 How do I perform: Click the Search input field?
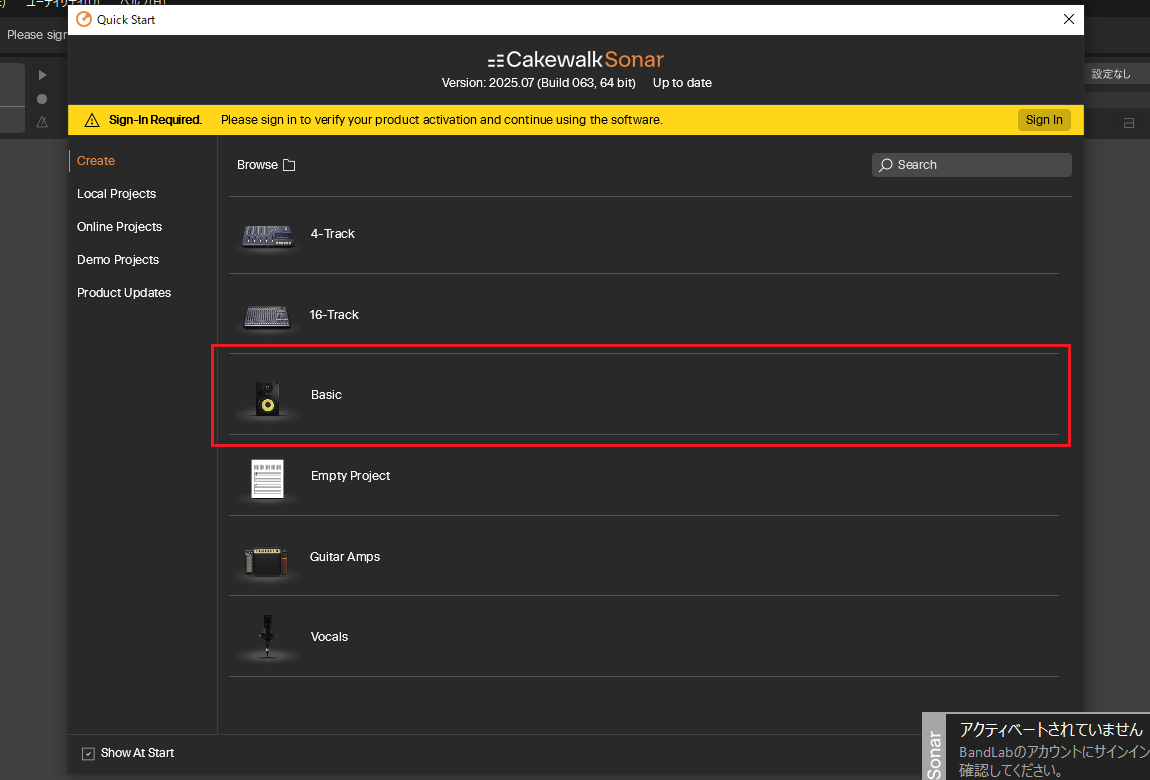point(971,165)
